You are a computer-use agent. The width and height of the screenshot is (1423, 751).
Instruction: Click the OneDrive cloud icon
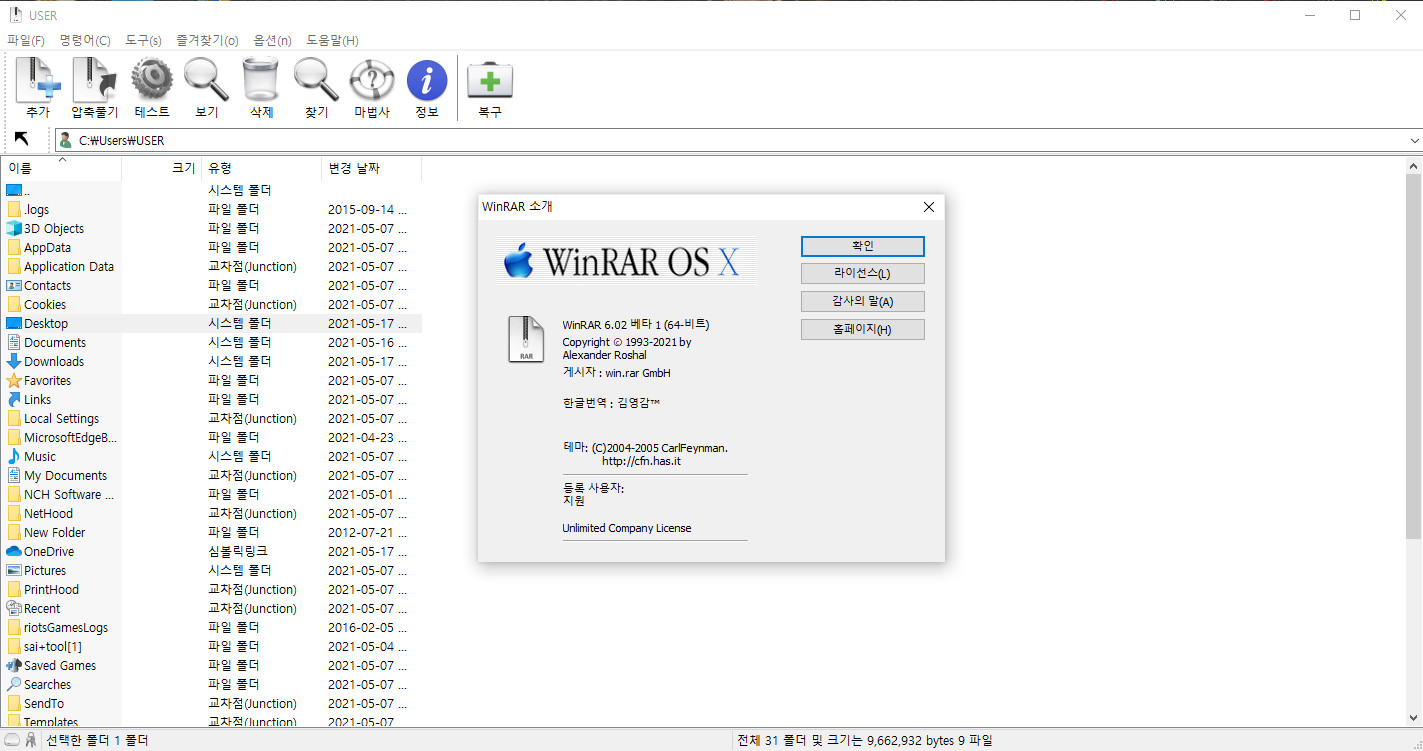[14, 551]
